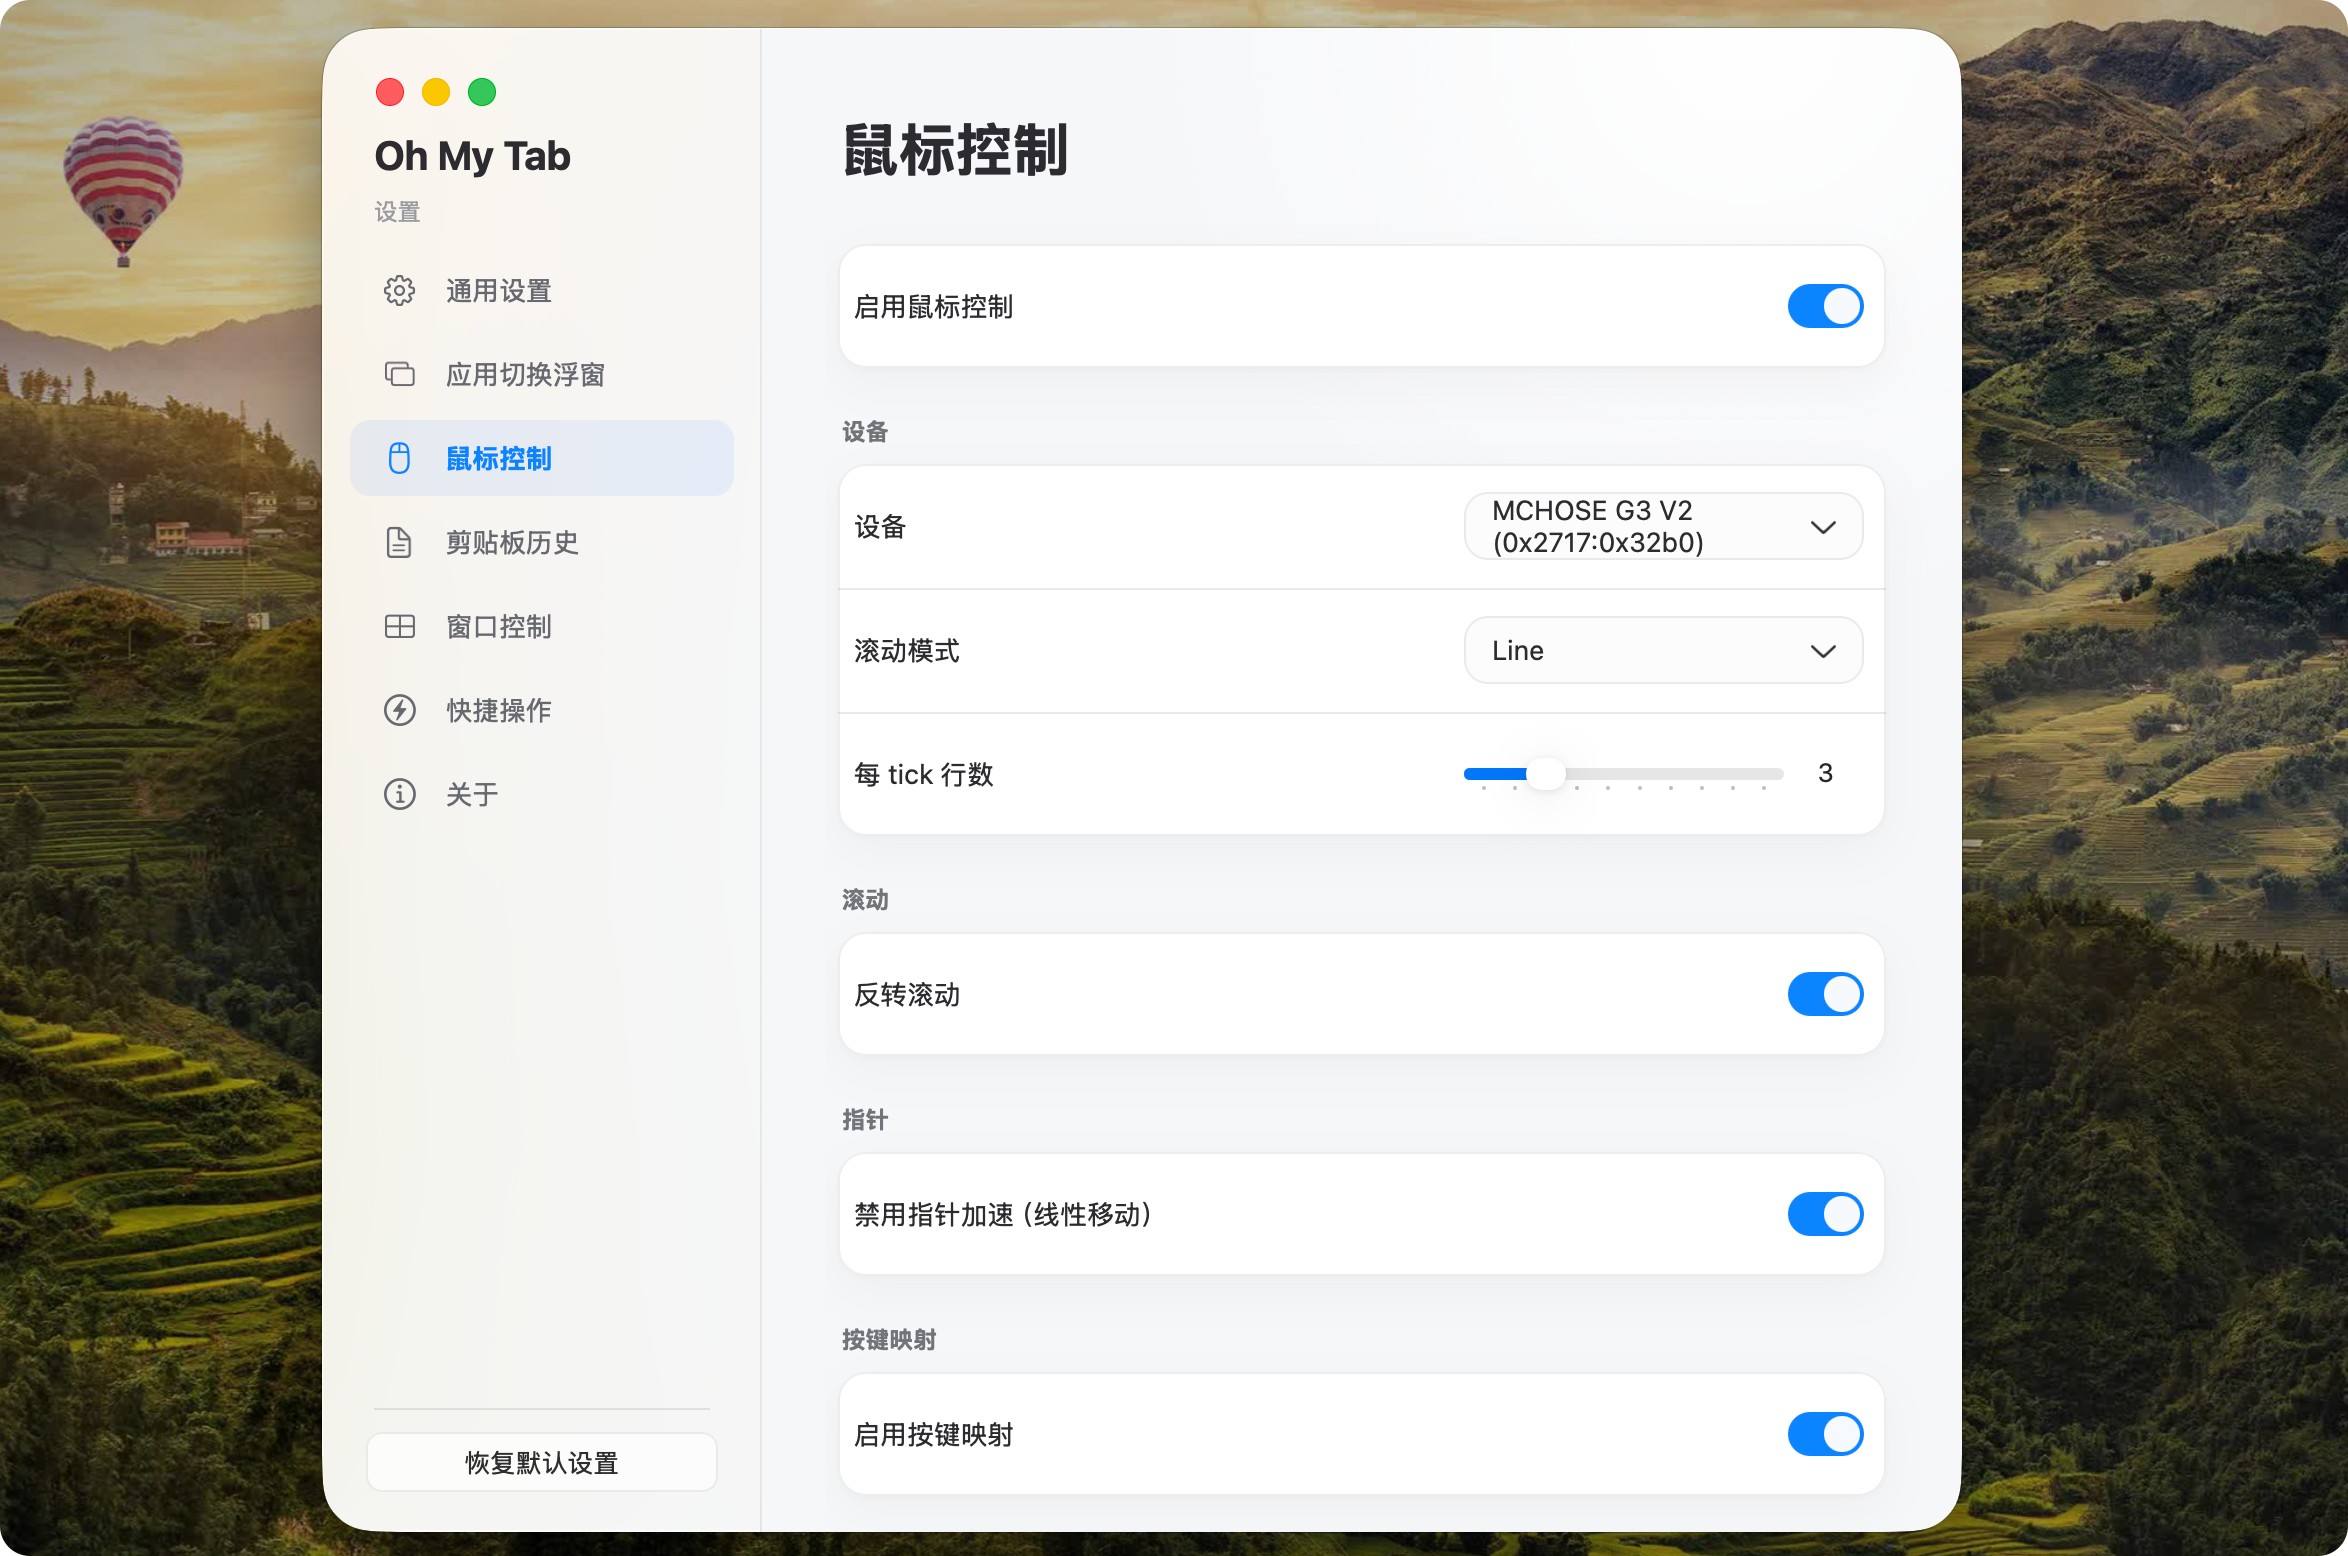The height and width of the screenshot is (1556, 2348).
Task: Click the window-stack icon beside 应用切换浮窗
Action: click(x=399, y=375)
